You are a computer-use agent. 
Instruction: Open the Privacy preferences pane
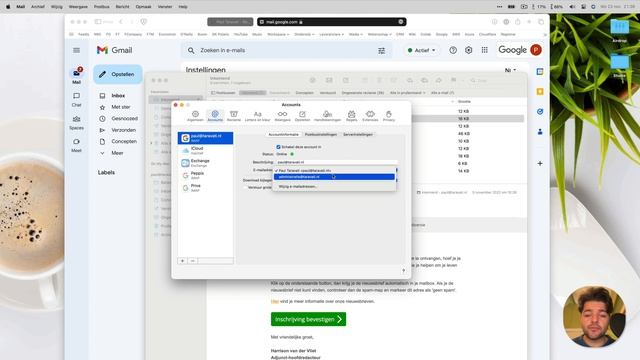[389, 116]
